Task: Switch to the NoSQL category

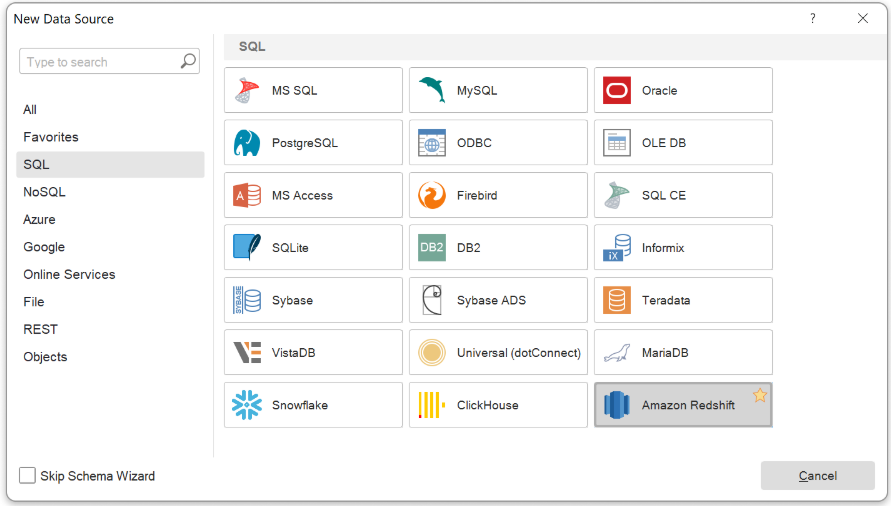Action: [x=110, y=192]
